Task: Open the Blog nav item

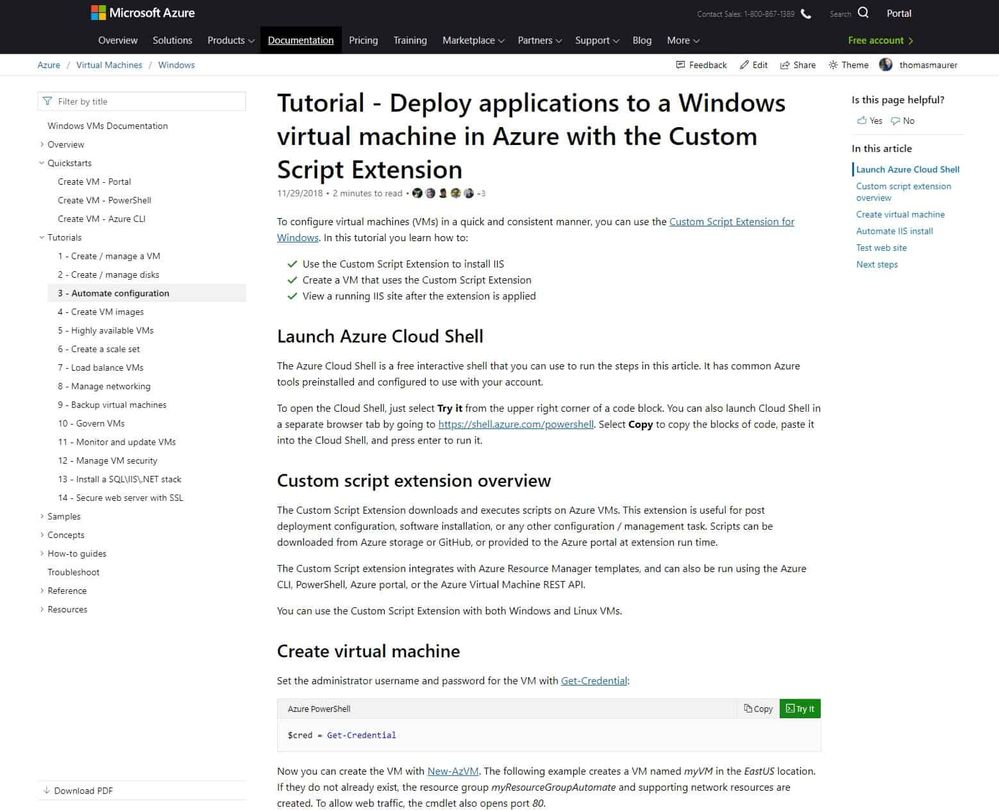Action: 642,40
